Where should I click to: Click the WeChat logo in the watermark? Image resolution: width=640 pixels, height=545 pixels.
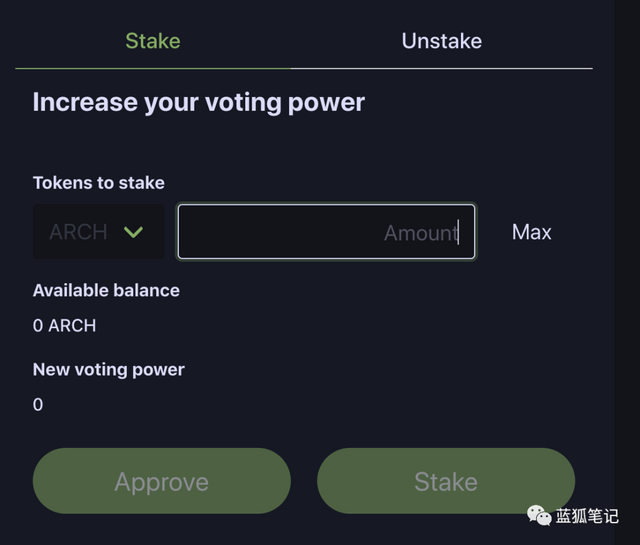(x=539, y=515)
